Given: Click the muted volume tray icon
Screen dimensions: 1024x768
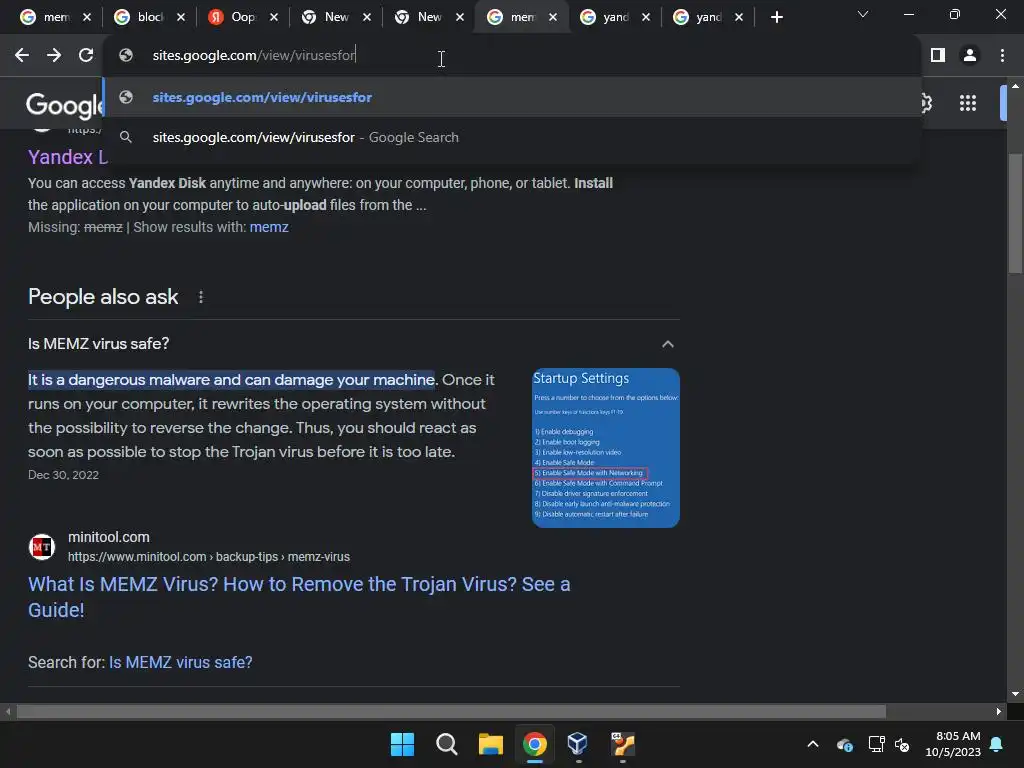Looking at the screenshot, I should 903,744.
